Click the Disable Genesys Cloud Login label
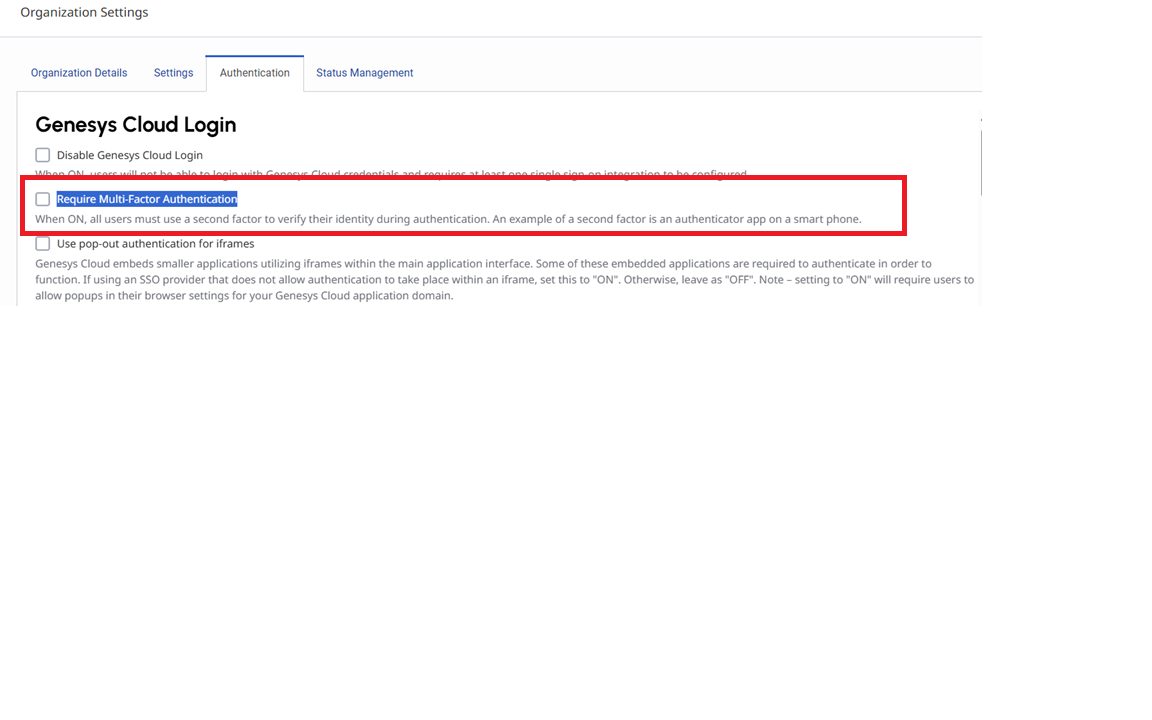1152x720 pixels. pyautogui.click(x=129, y=155)
